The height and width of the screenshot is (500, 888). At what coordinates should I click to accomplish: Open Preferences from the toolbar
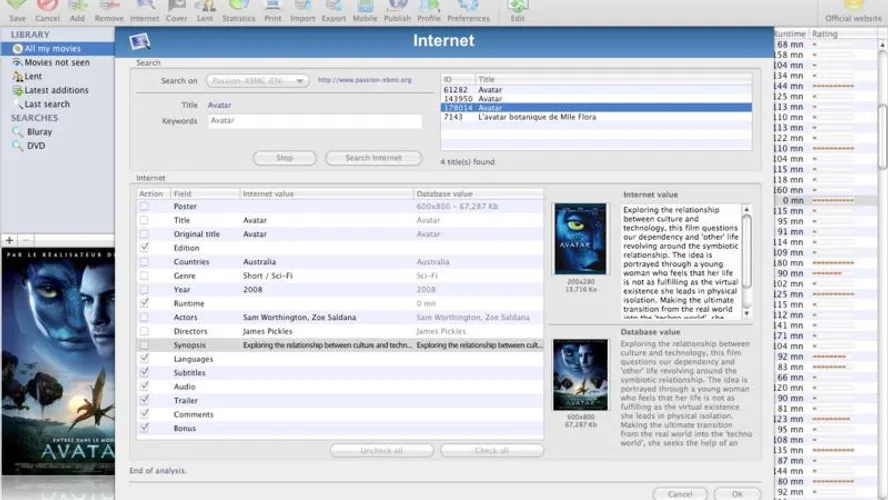tap(468, 10)
